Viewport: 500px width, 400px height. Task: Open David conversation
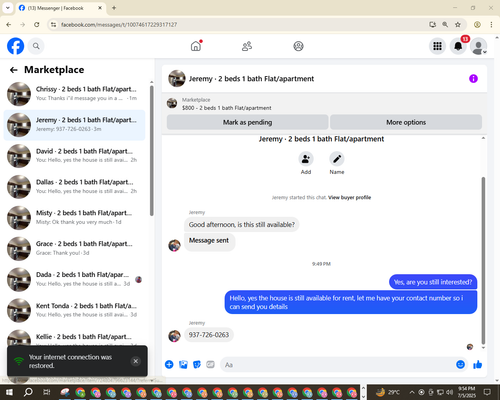click(74, 156)
